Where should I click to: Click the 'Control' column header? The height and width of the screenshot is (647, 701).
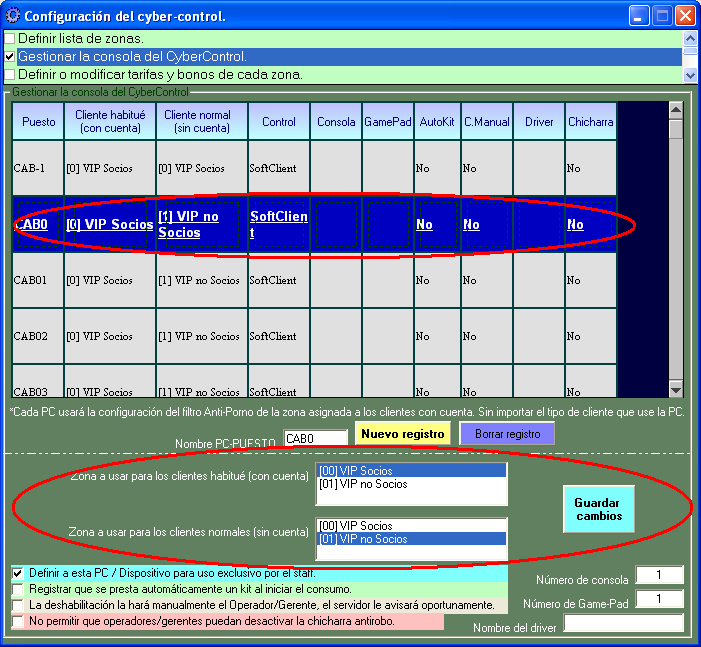(279, 122)
